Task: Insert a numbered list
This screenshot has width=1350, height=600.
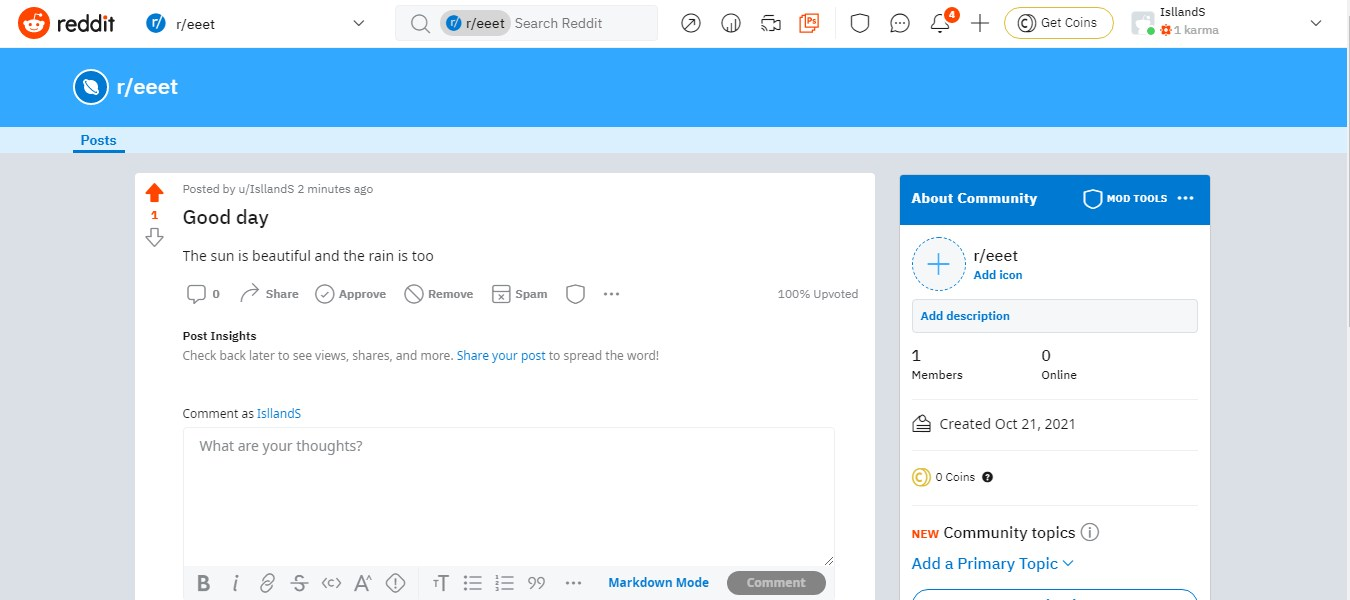Action: [505, 583]
